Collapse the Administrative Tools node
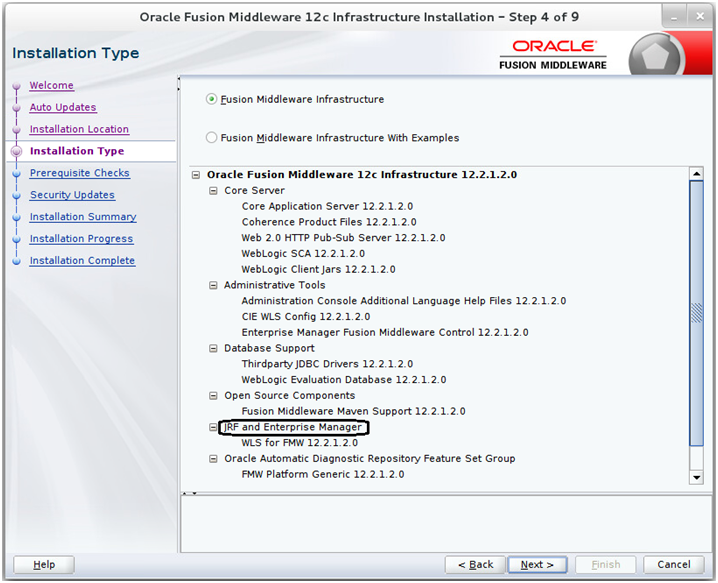The image size is (718, 583). (213, 285)
